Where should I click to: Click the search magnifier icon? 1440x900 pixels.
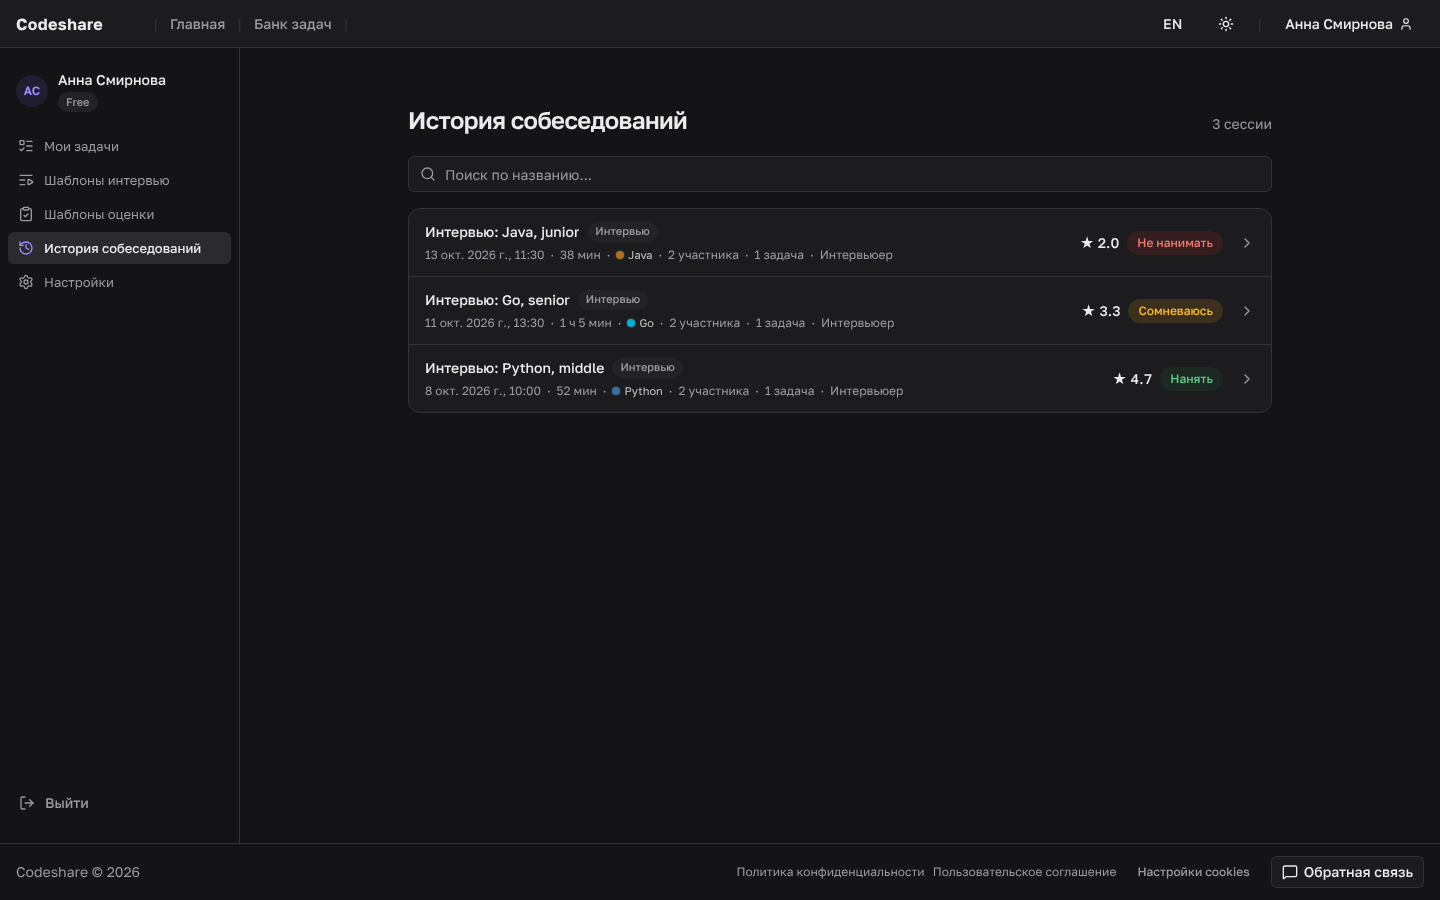coord(428,174)
